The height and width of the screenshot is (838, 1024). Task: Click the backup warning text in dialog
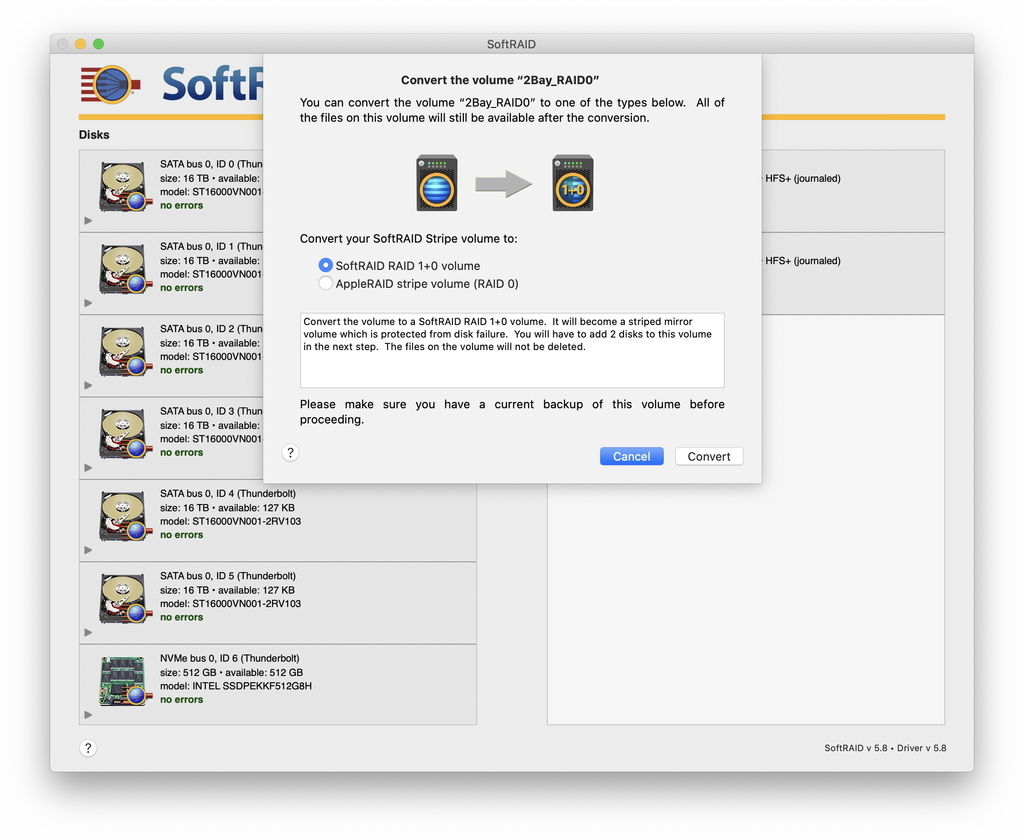[512, 411]
